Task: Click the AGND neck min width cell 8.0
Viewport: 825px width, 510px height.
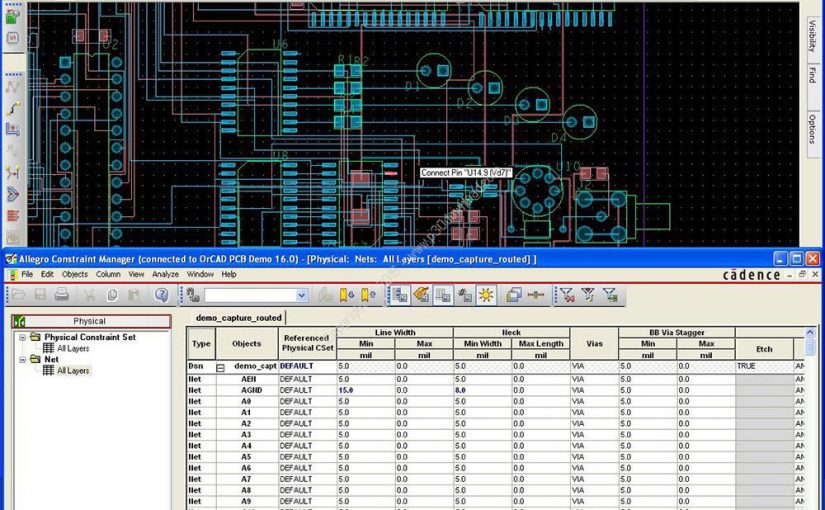Action: click(x=482, y=390)
